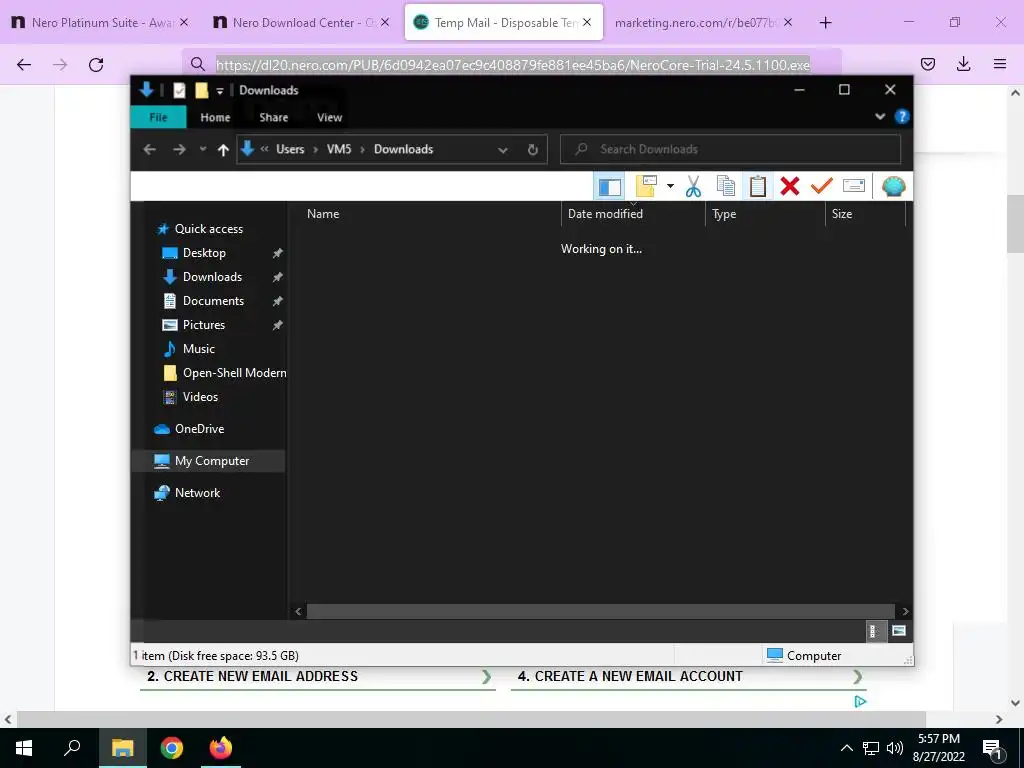Go back in Explorer navigation
Viewport: 1024px width, 768px height.
coord(150,150)
